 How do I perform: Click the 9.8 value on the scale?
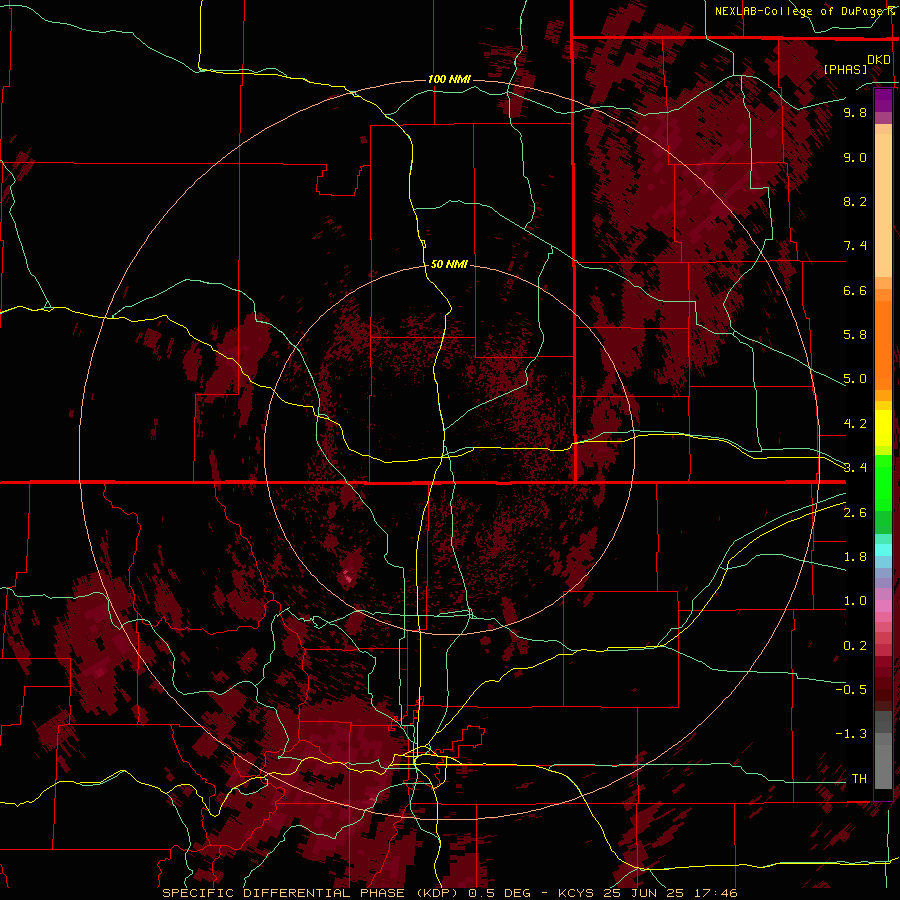[855, 112]
